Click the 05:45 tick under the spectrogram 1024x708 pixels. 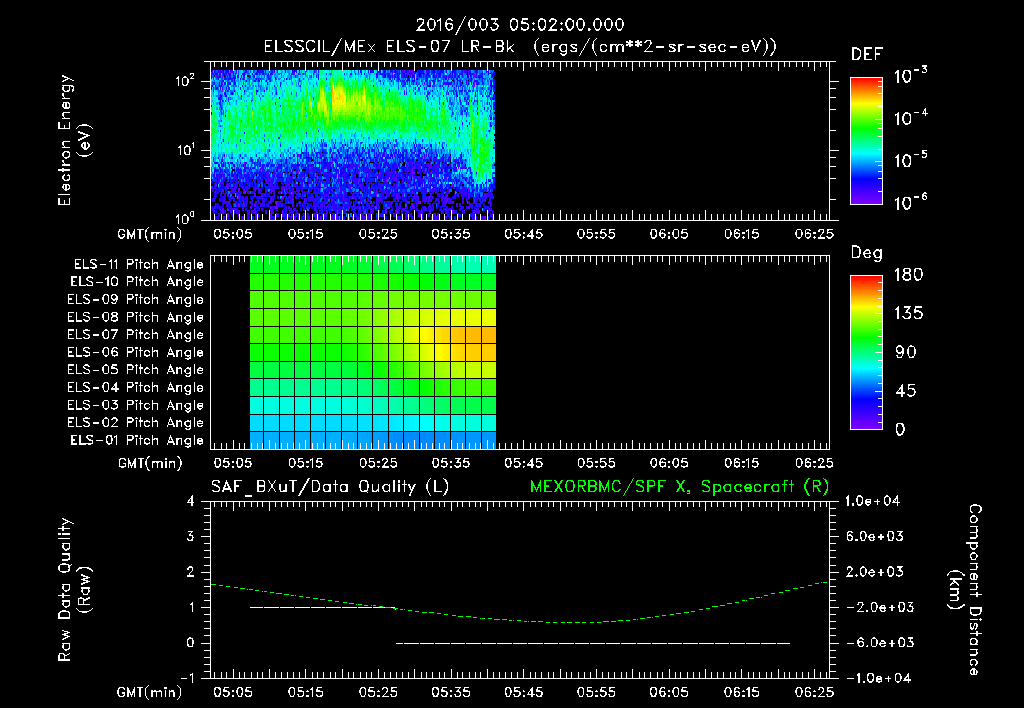pyautogui.click(x=523, y=234)
